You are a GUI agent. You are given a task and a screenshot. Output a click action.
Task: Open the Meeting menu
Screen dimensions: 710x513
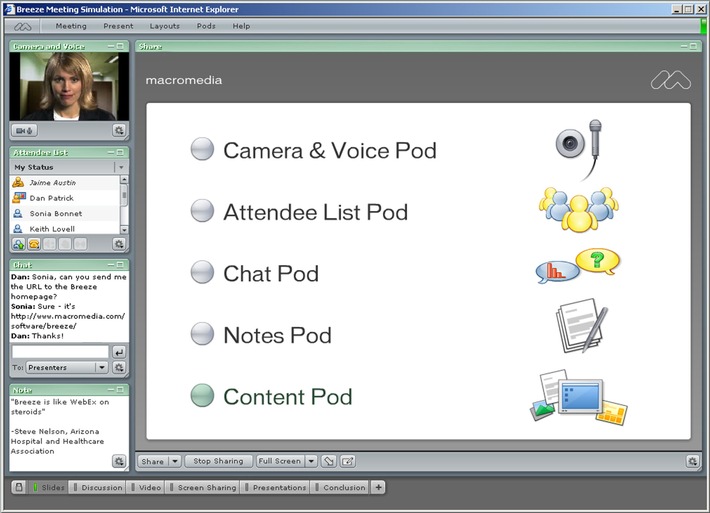coord(71,26)
